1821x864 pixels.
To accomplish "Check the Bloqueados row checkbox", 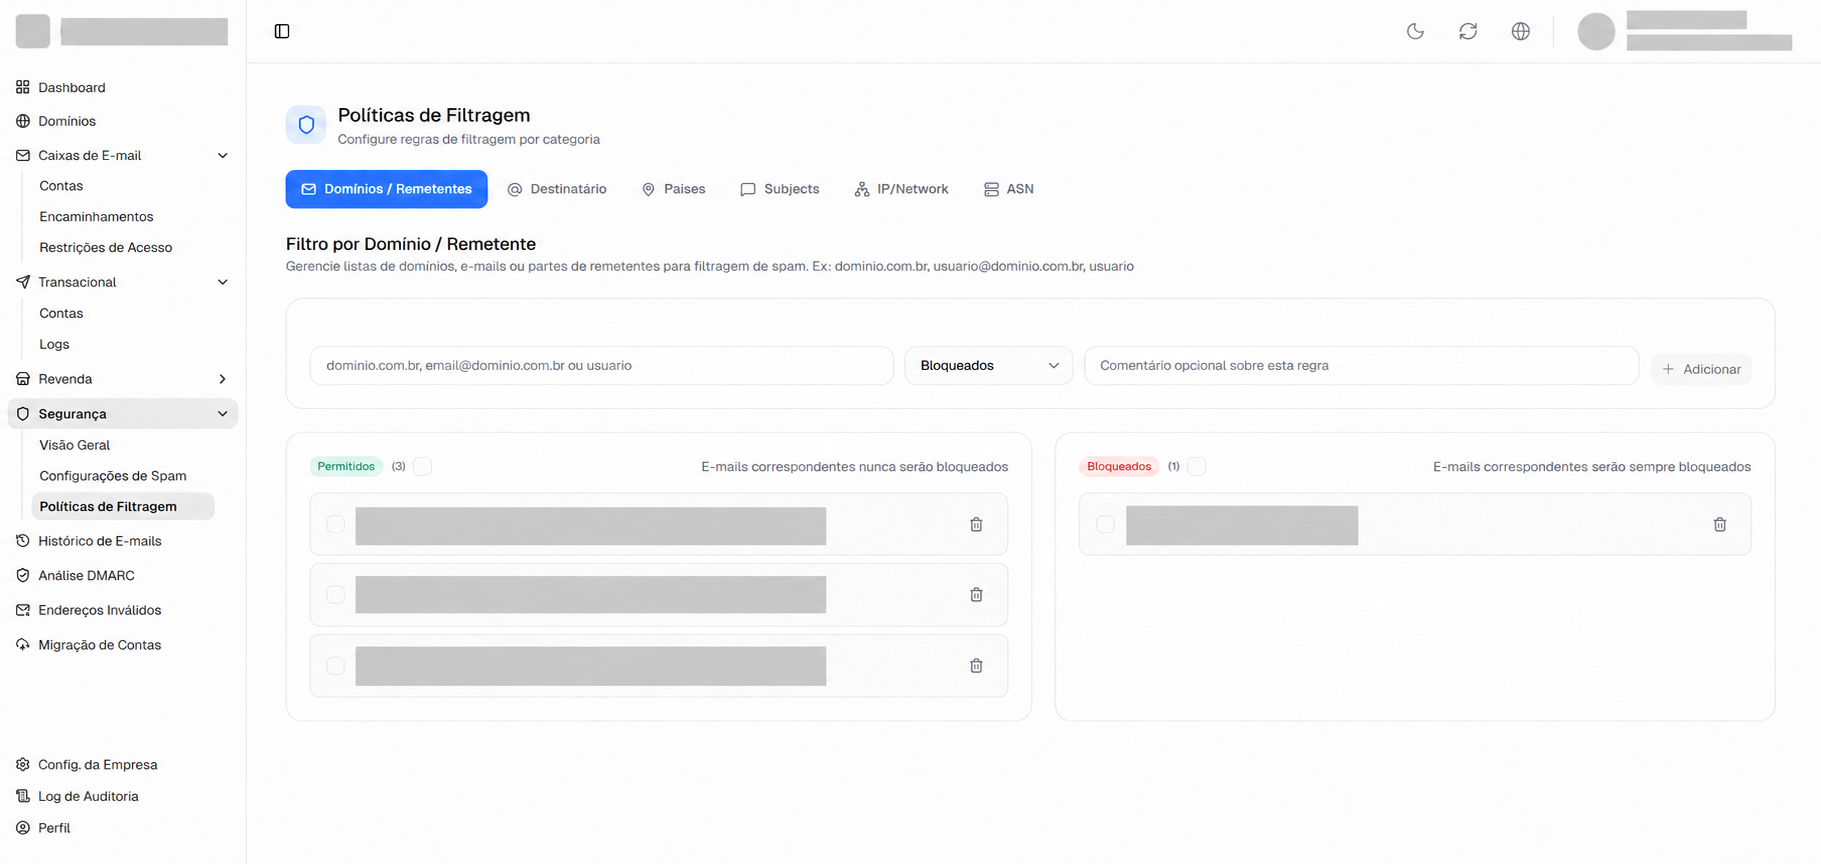I will pyautogui.click(x=1105, y=524).
